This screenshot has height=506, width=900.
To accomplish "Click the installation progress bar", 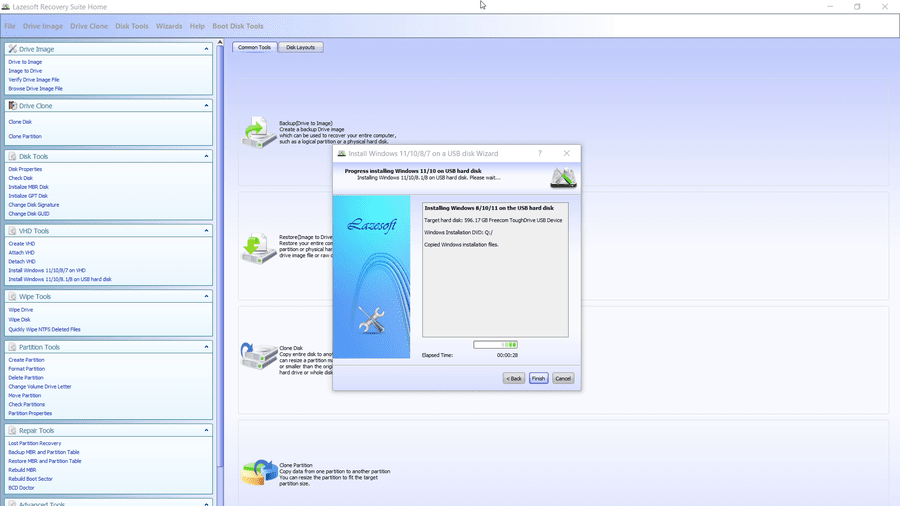I will tap(496, 345).
